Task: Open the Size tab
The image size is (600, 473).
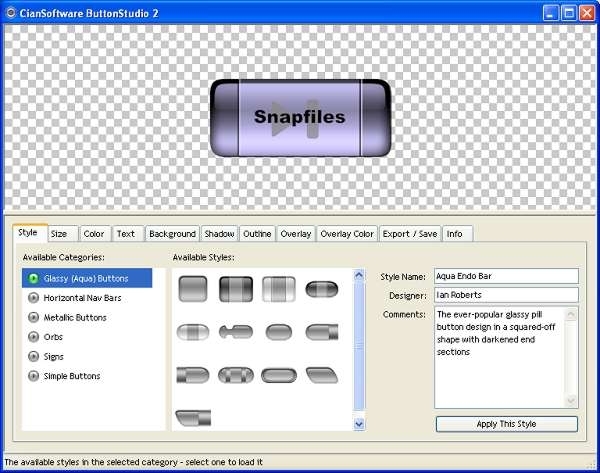Action: coord(62,234)
